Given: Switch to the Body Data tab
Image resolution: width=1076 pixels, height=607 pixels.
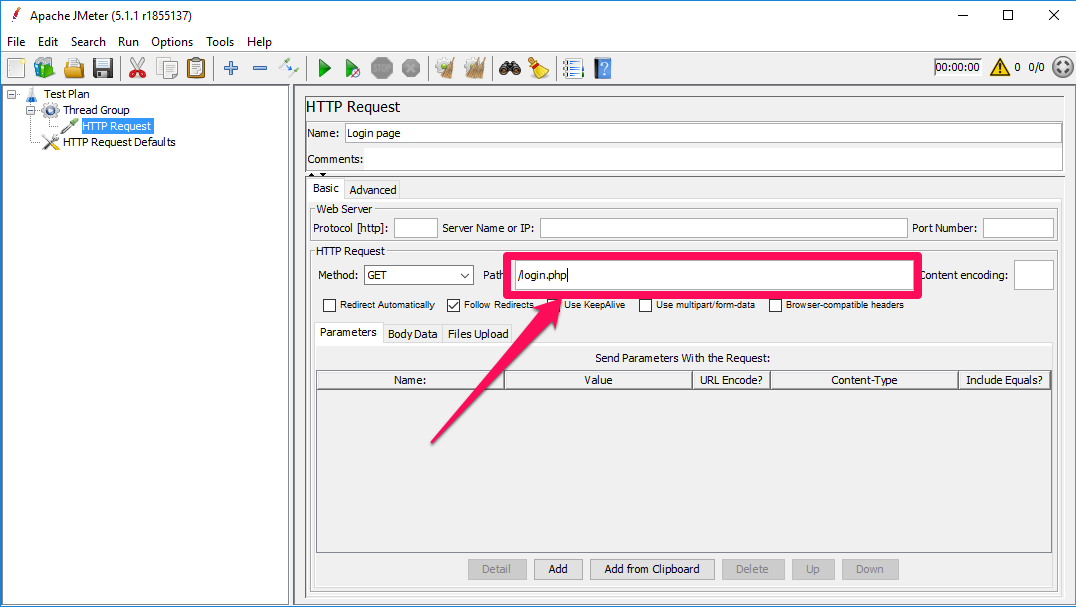Looking at the screenshot, I should [x=412, y=334].
